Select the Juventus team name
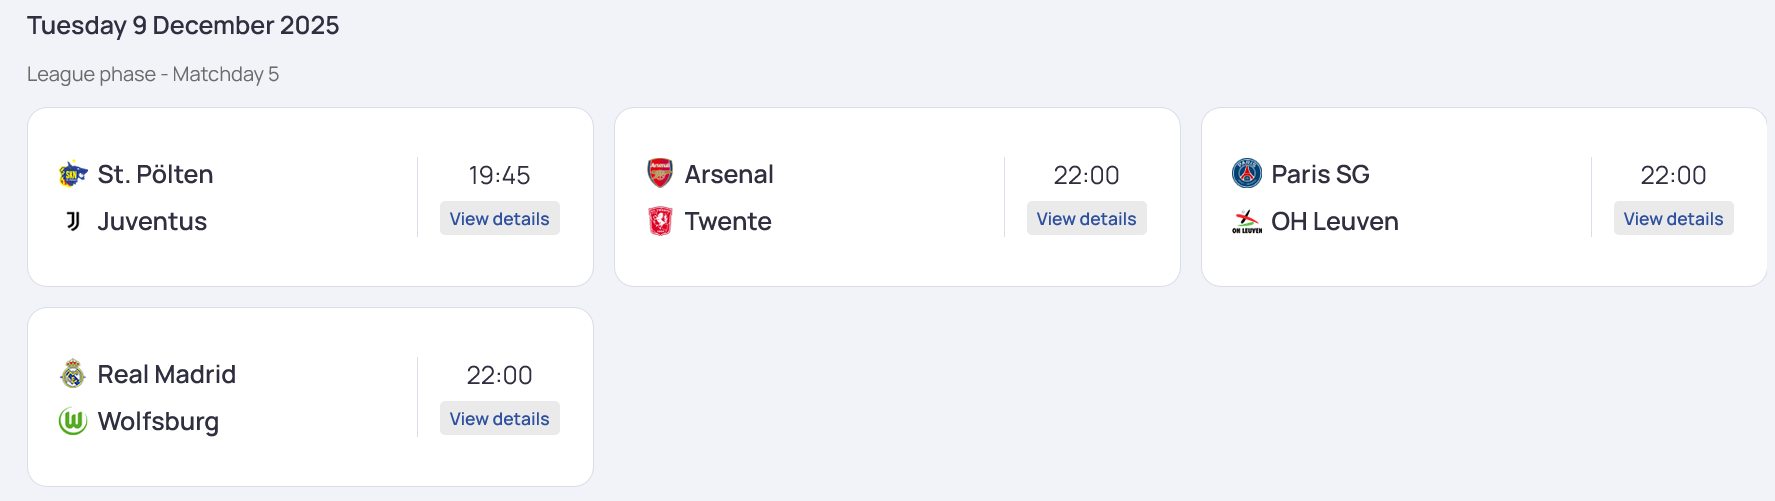The width and height of the screenshot is (1775, 501). tap(152, 222)
